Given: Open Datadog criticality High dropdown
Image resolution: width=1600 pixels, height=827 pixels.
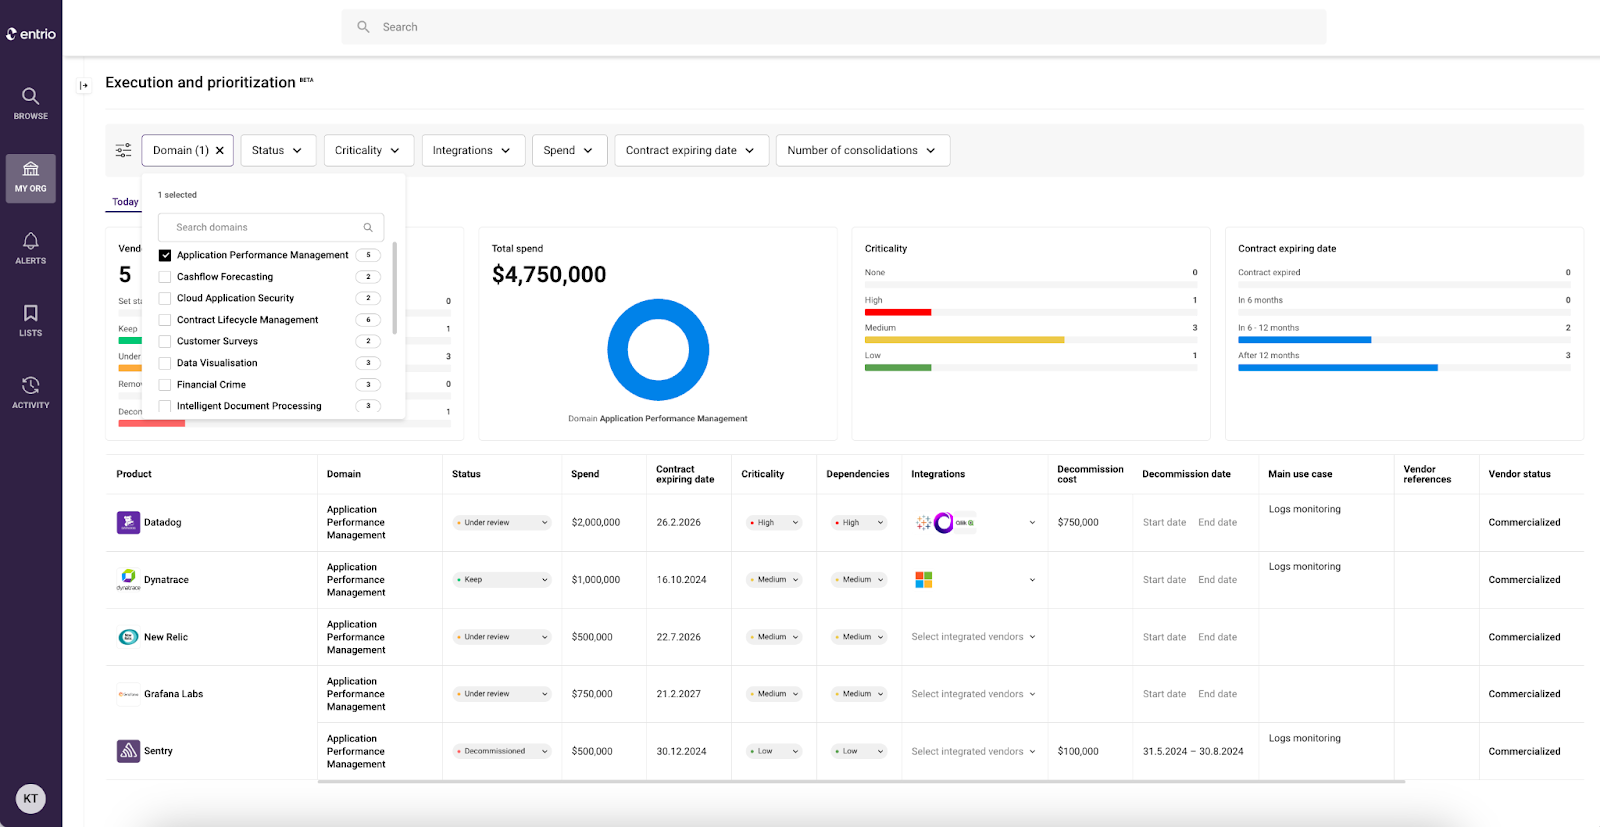Looking at the screenshot, I should tap(774, 522).
